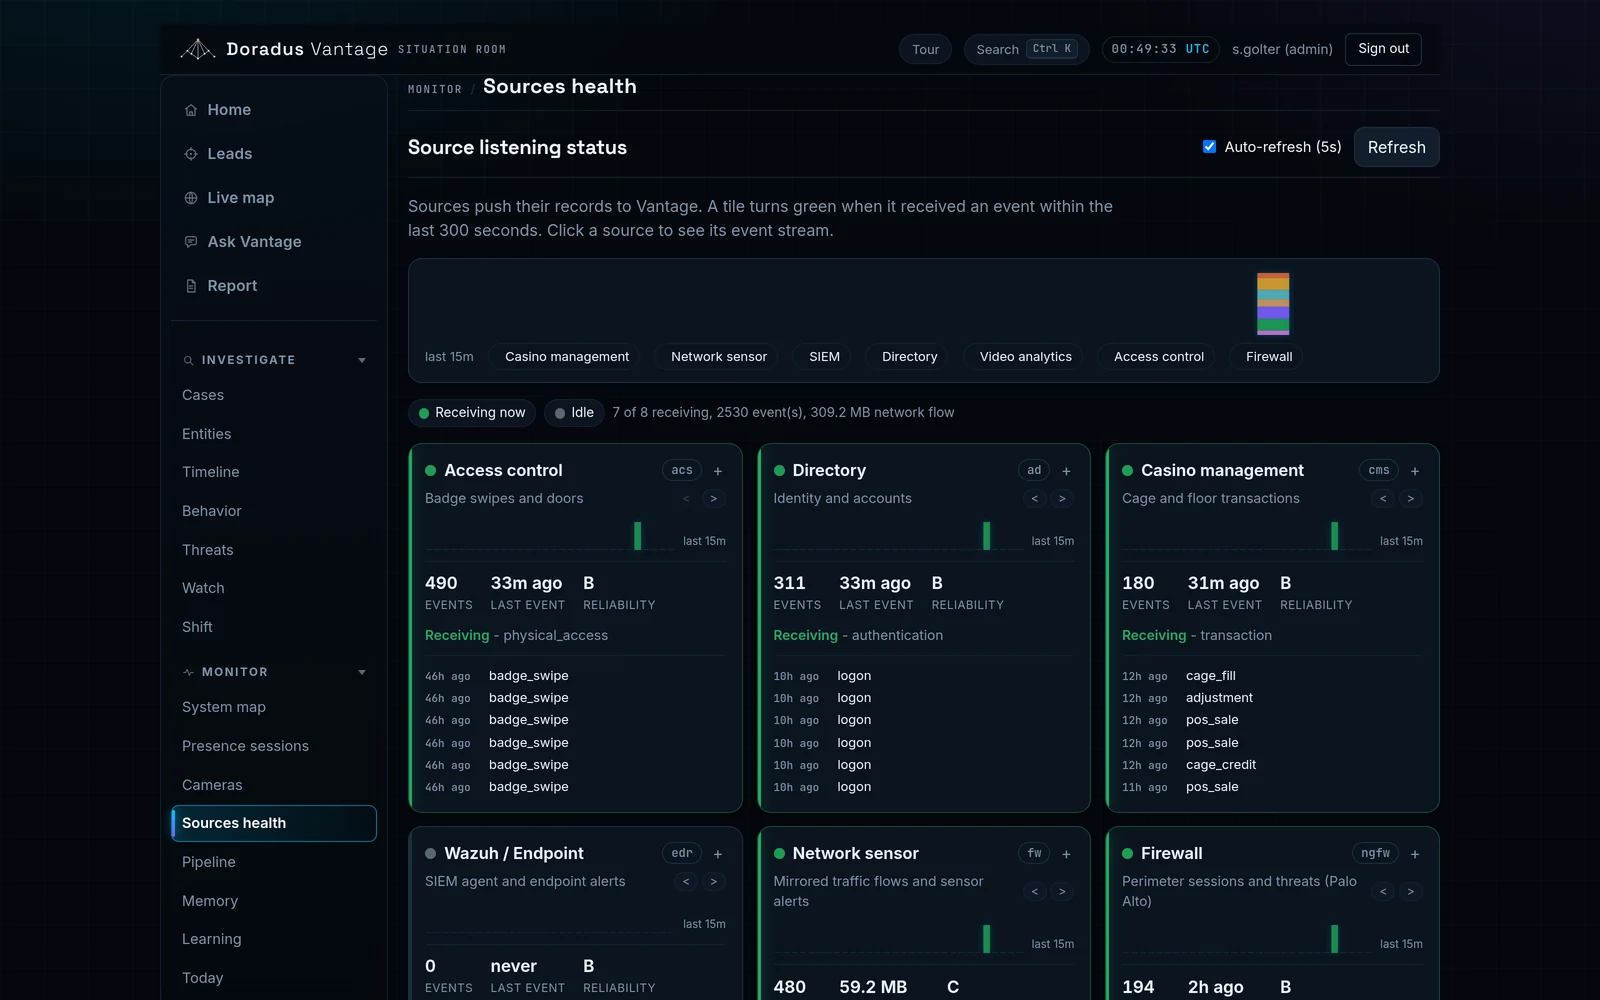The width and height of the screenshot is (1600, 1000).
Task: Click next arrow on Casino management tile
Action: tap(1410, 498)
